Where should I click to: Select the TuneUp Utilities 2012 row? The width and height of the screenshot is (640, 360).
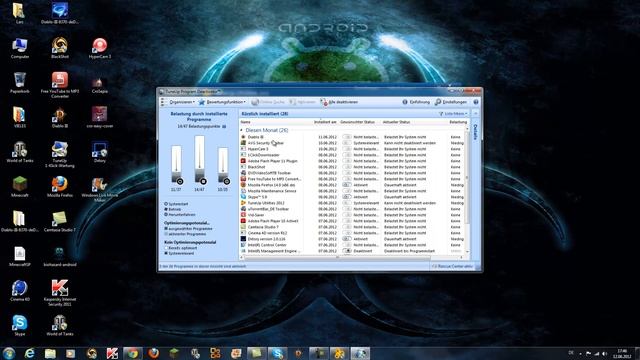352,203
